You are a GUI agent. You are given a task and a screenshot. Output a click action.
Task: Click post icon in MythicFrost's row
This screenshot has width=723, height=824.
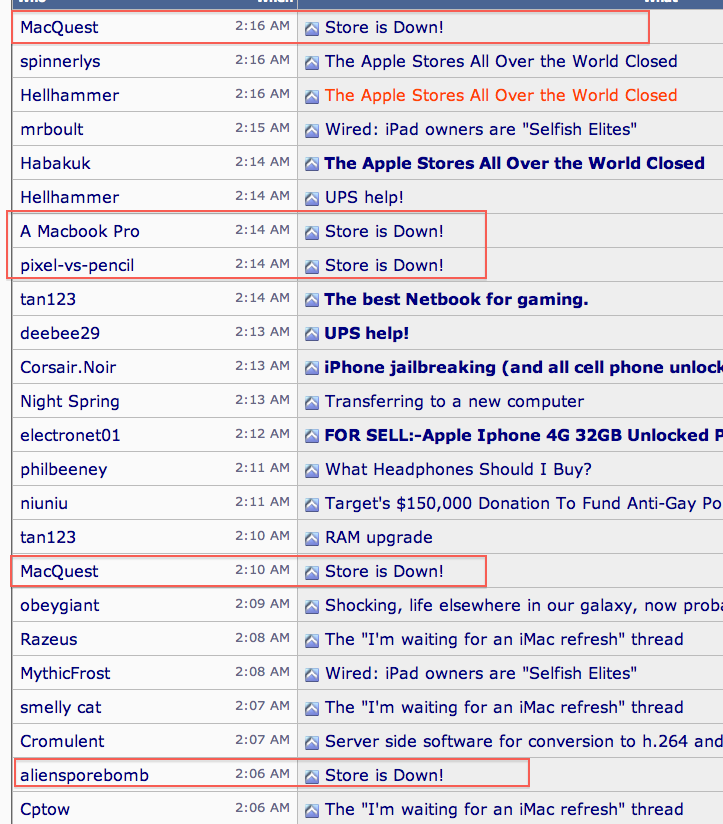312,675
